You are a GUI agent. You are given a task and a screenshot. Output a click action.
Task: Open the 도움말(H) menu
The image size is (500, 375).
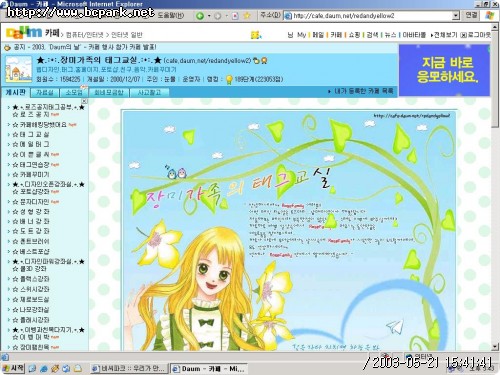[170, 16]
